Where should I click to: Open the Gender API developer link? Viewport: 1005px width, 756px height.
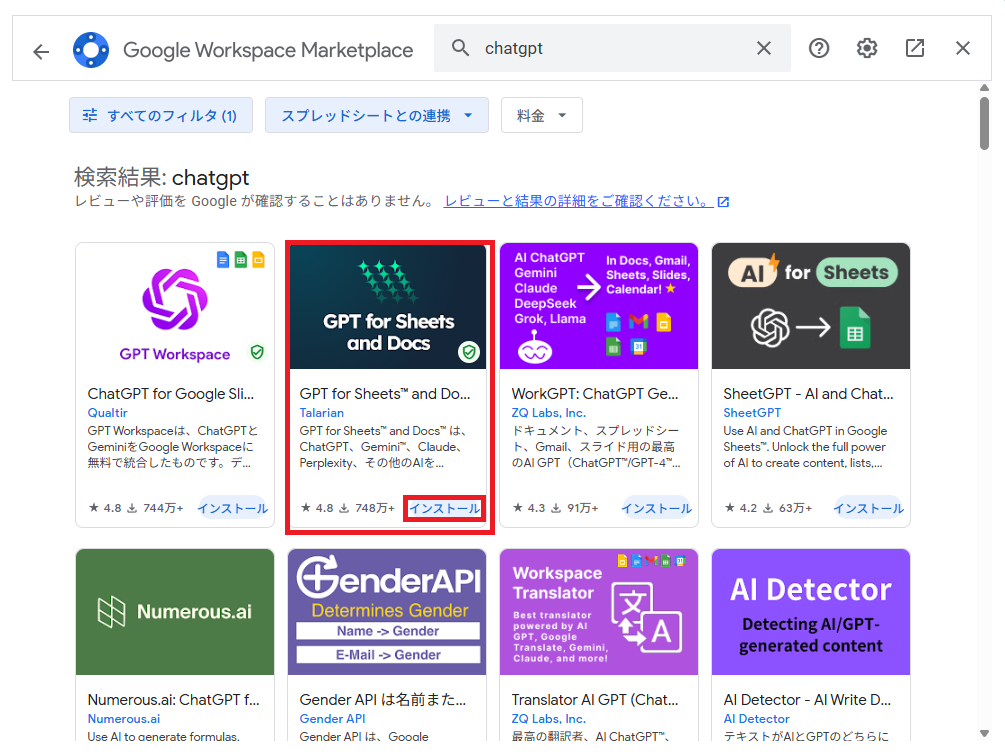click(332, 719)
